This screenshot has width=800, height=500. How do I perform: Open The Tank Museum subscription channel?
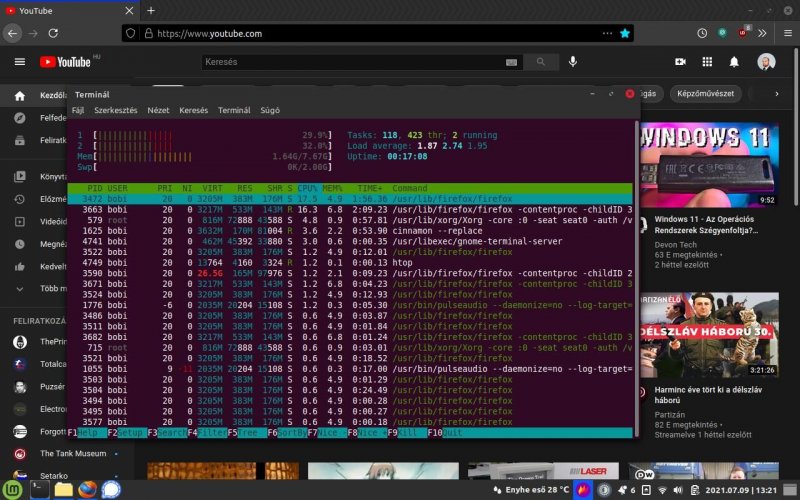(x=73, y=453)
